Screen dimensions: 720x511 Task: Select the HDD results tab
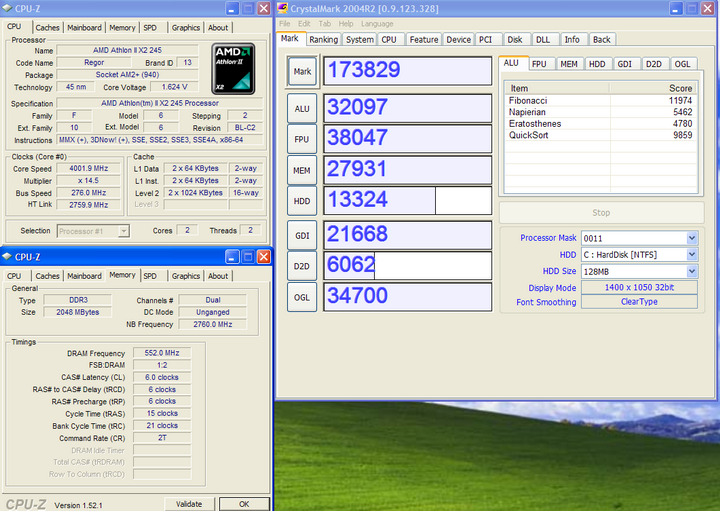[x=597, y=64]
